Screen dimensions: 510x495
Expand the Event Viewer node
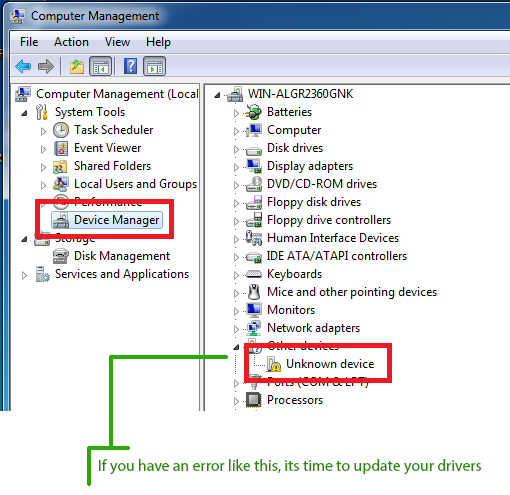pos(43,149)
